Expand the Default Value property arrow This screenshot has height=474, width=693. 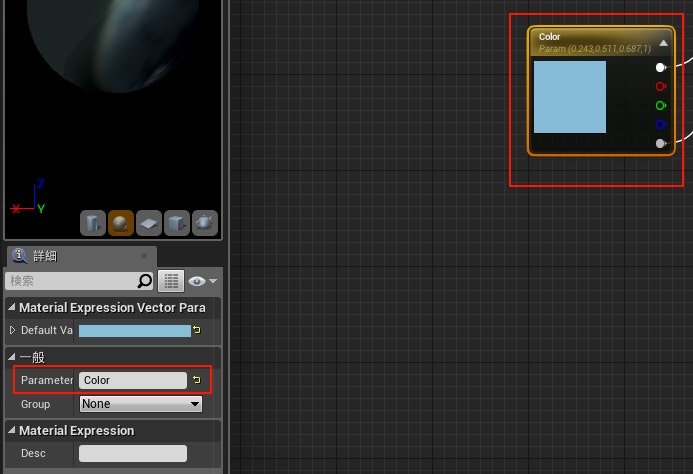(12, 330)
